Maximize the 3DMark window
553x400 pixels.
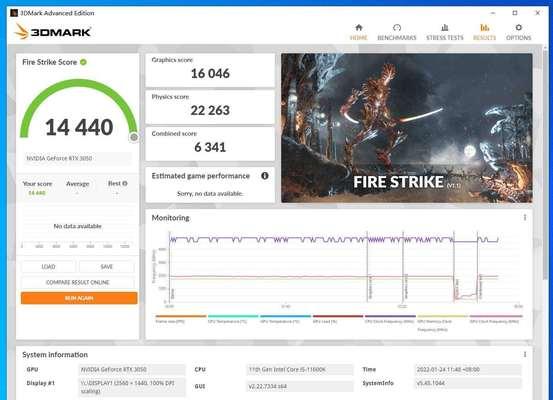click(x=515, y=13)
